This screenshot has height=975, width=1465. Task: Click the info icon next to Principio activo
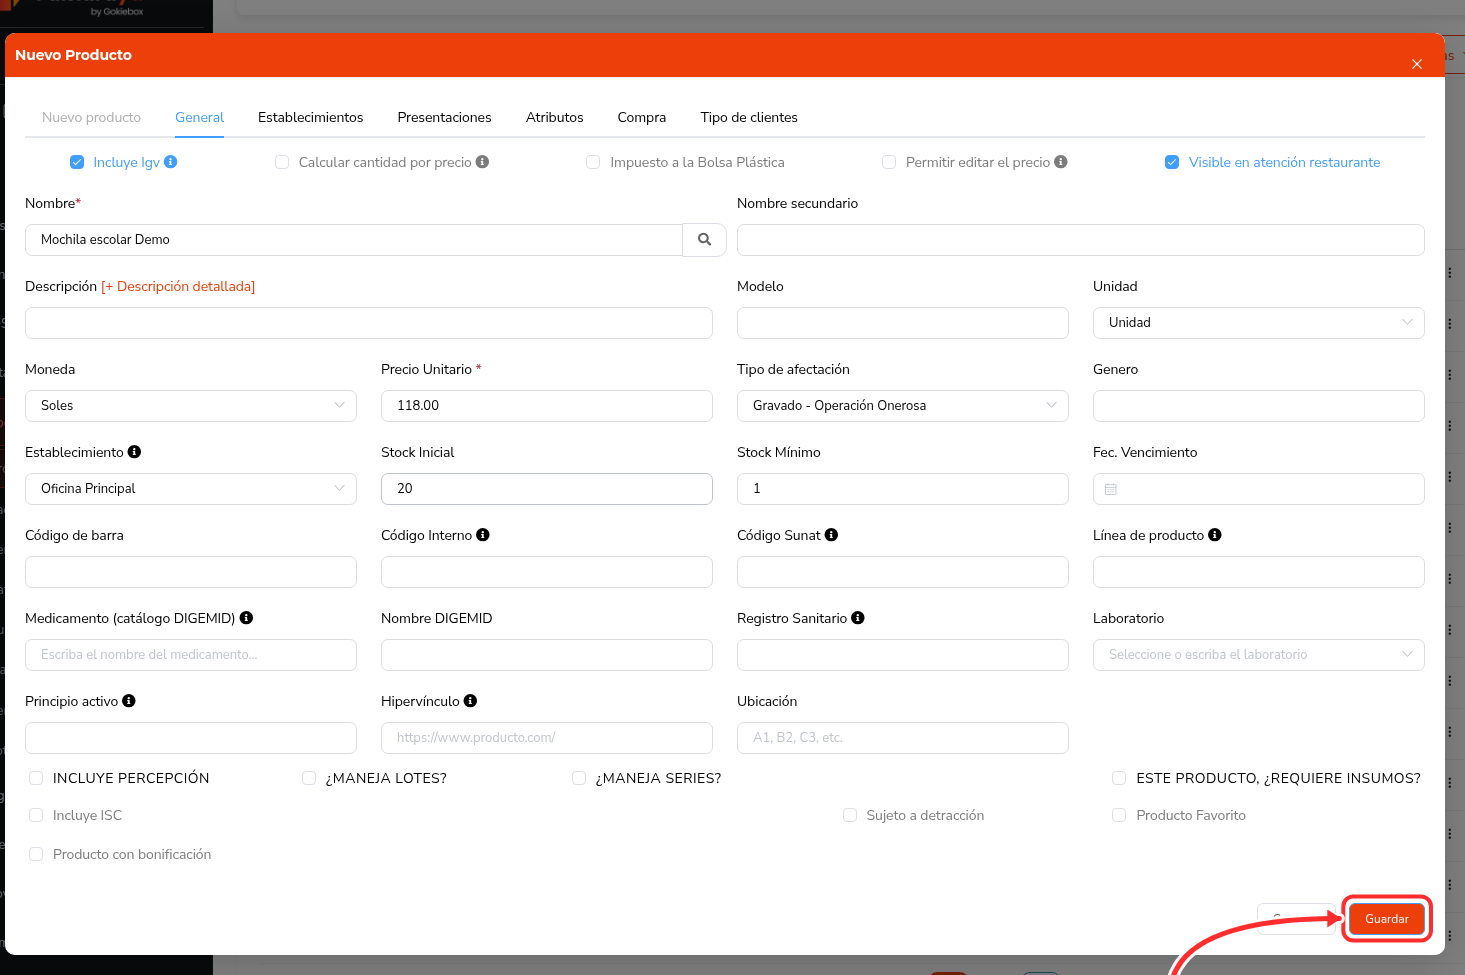tap(129, 701)
